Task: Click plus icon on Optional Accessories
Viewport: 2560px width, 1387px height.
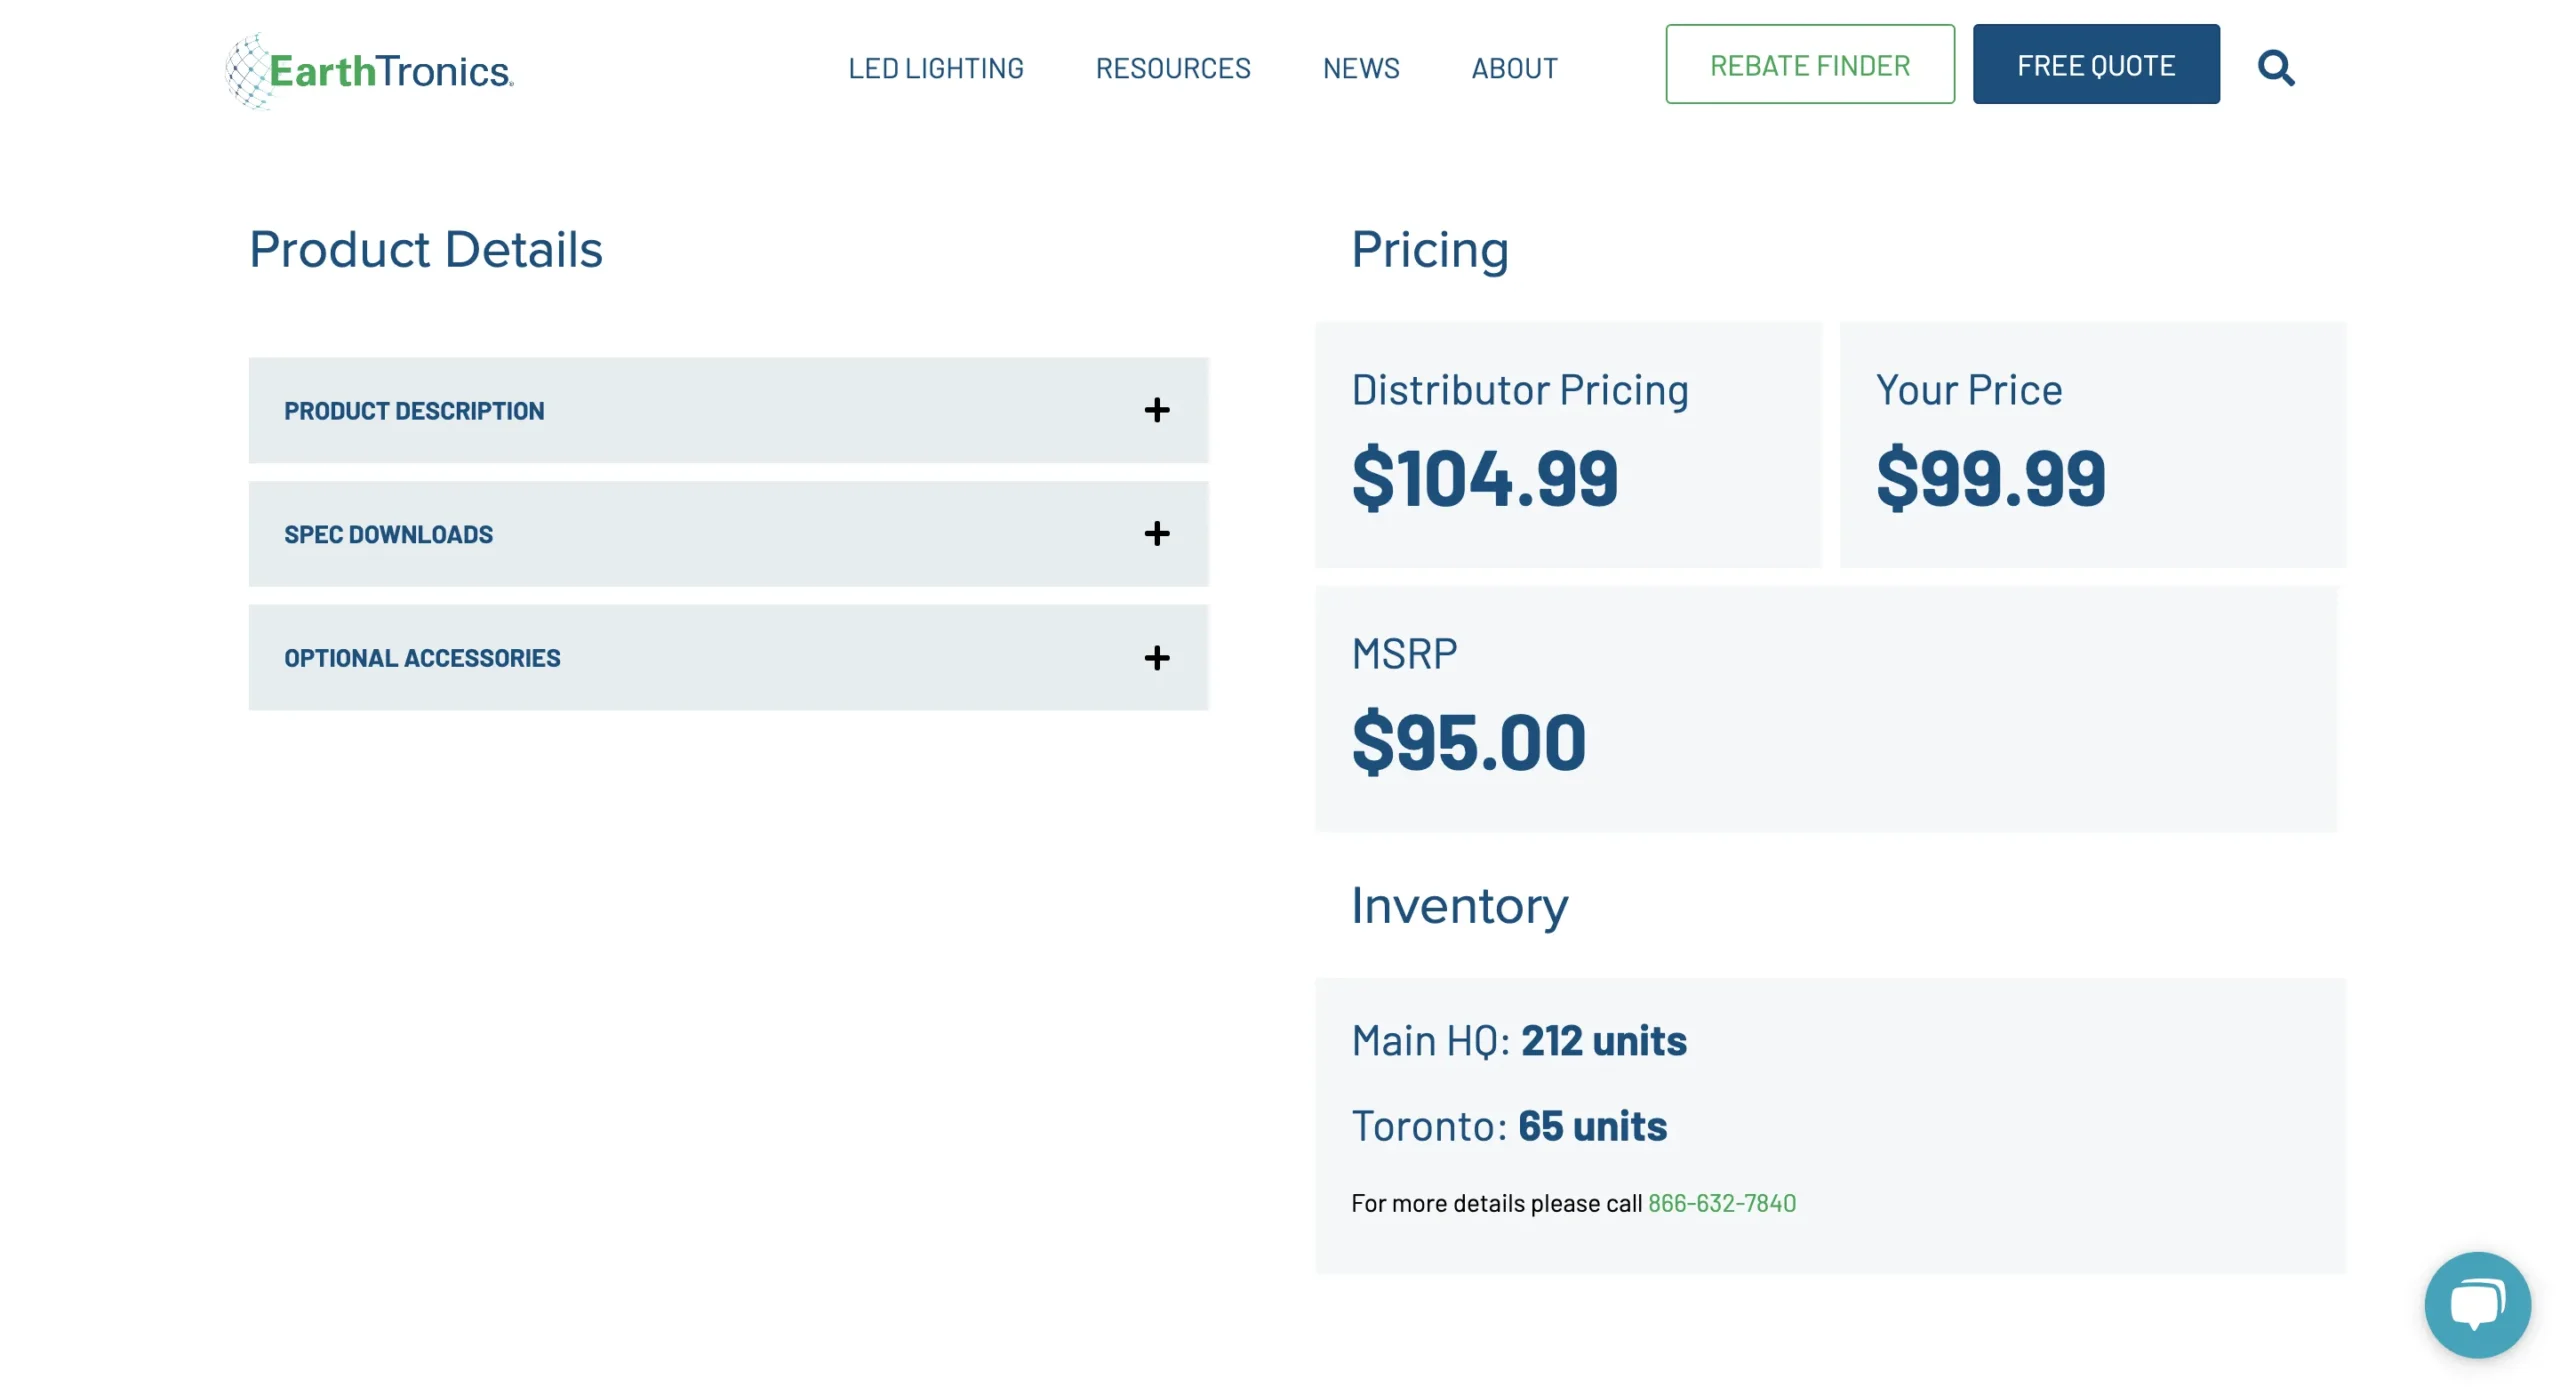Action: click(x=1156, y=658)
